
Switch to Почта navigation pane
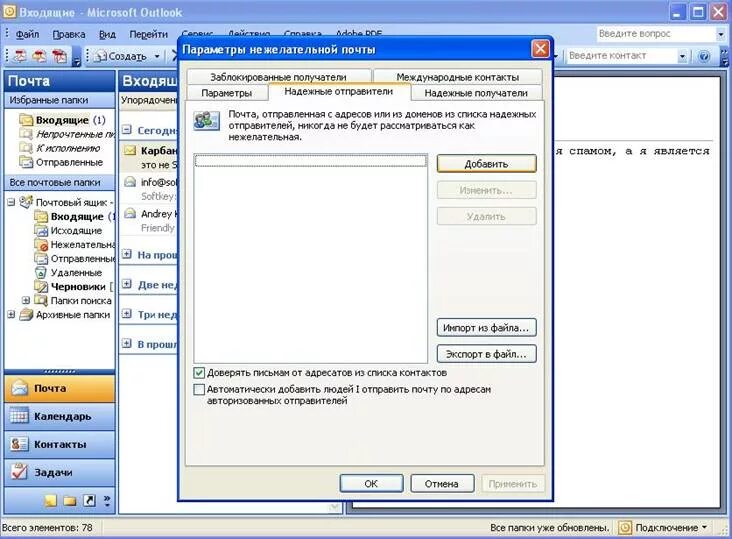[59, 388]
